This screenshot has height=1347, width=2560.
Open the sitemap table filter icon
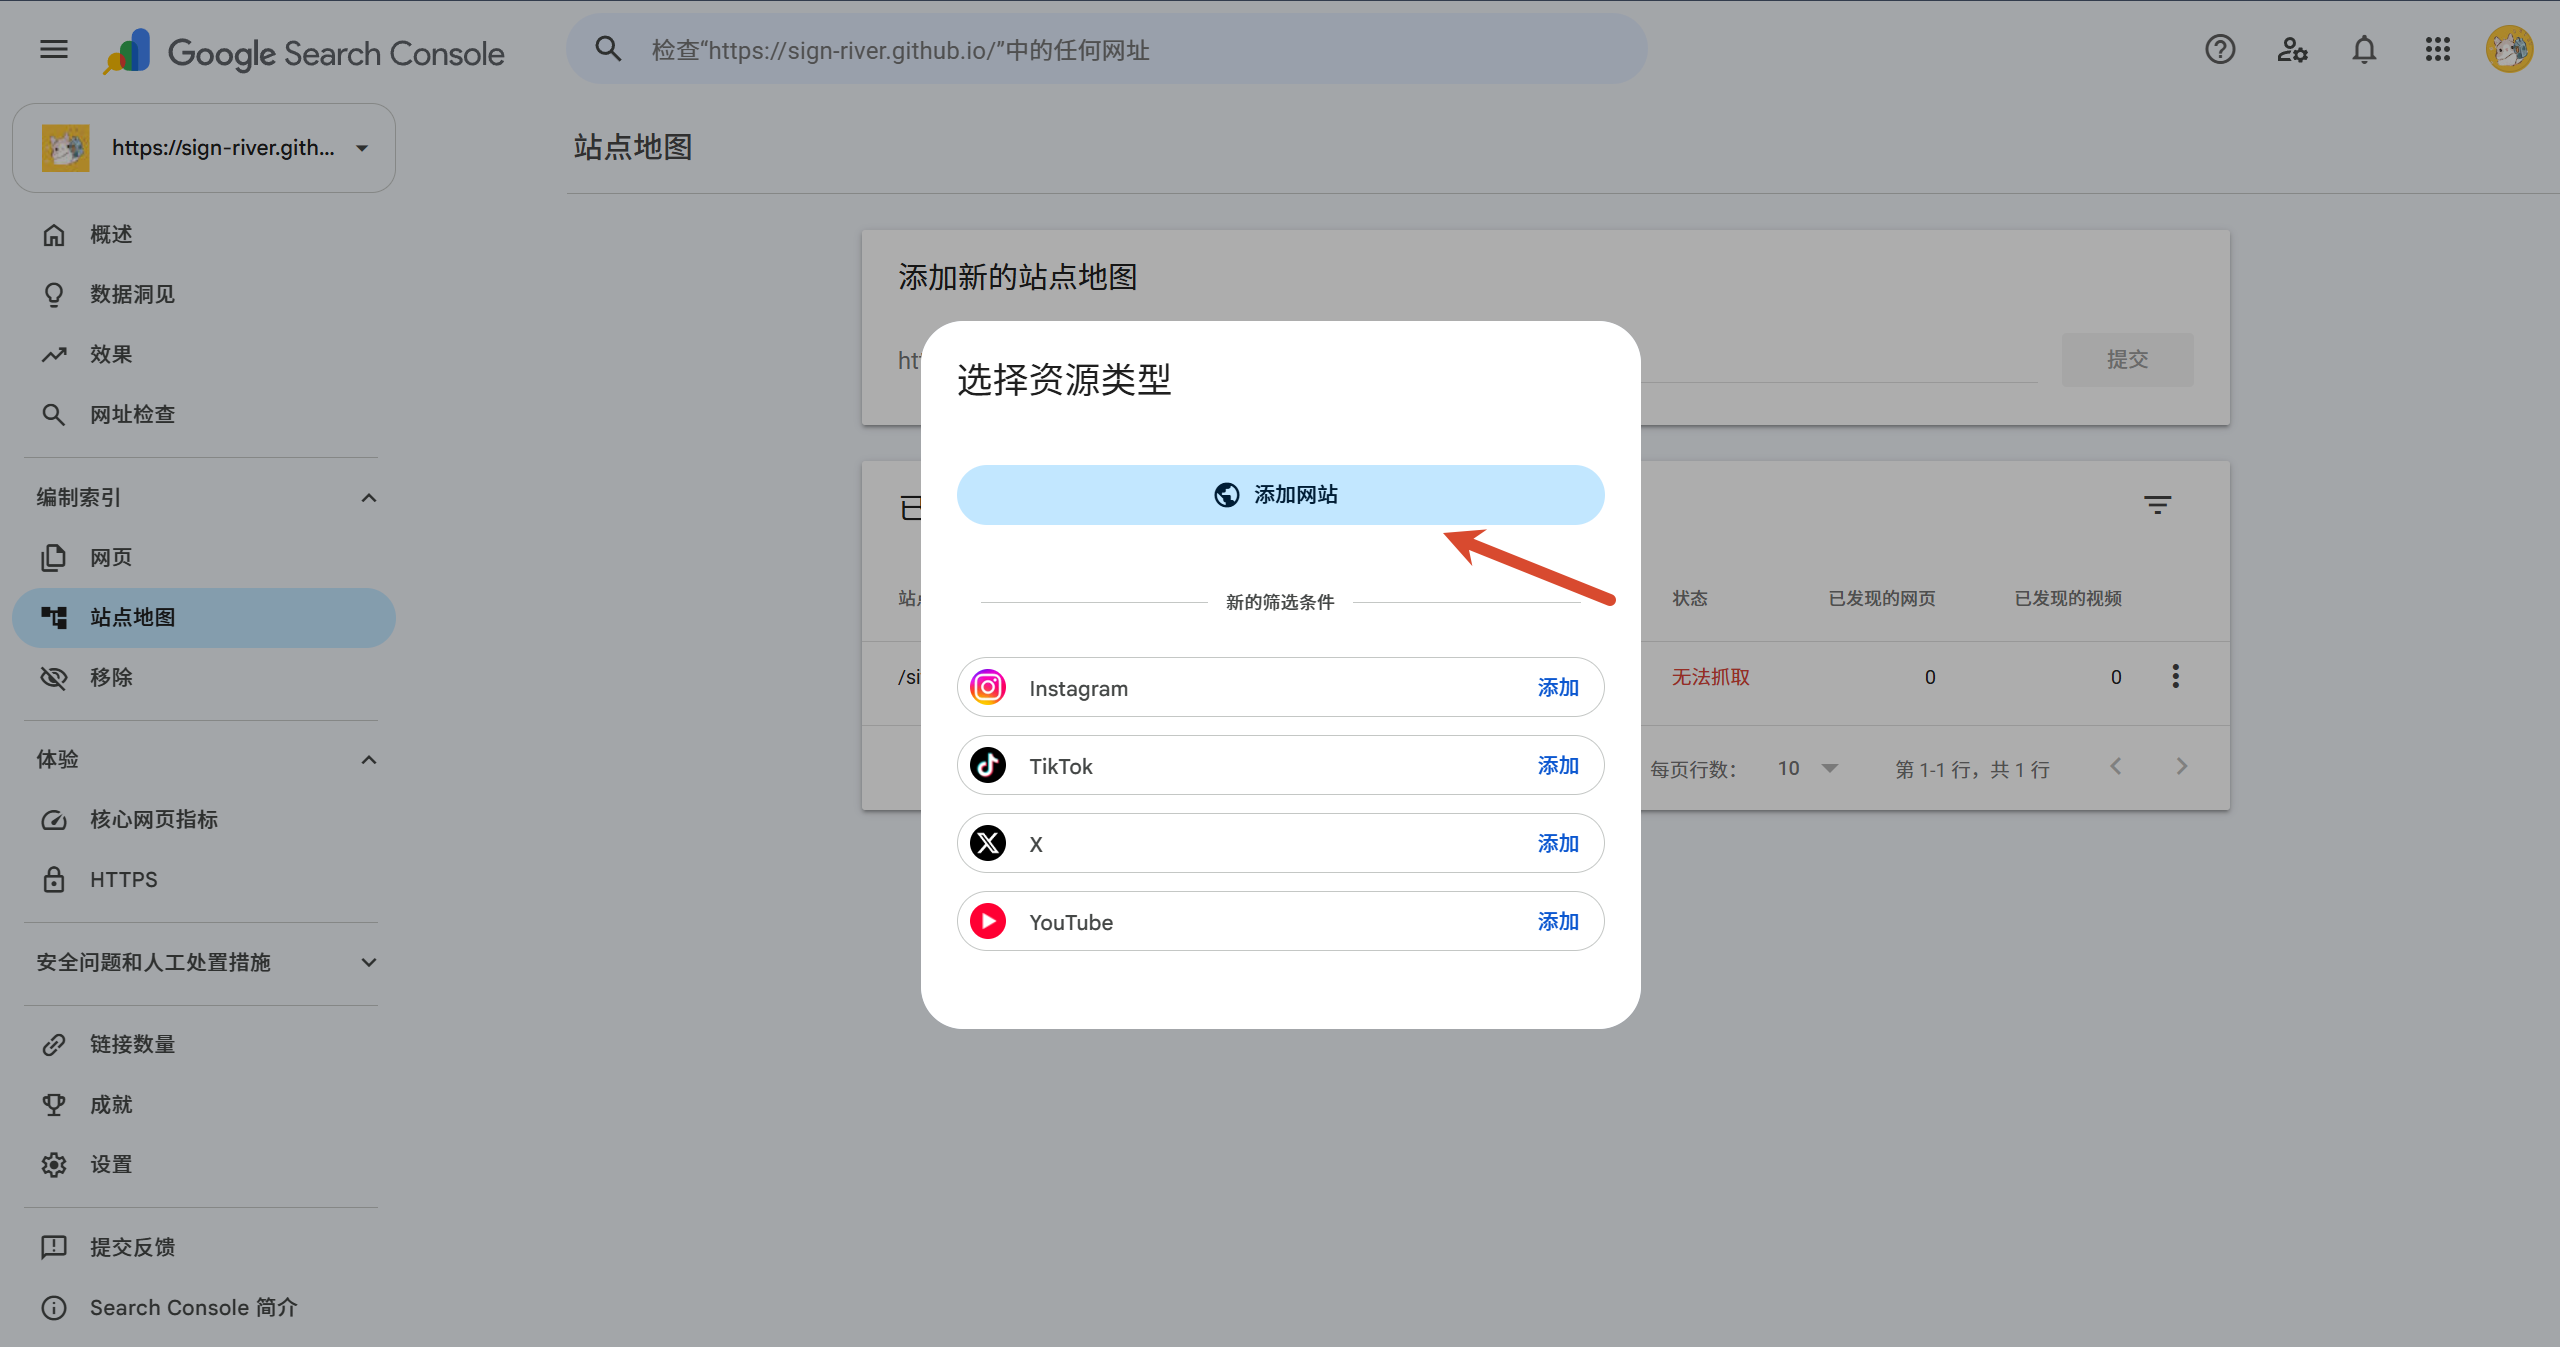[x=2157, y=505]
